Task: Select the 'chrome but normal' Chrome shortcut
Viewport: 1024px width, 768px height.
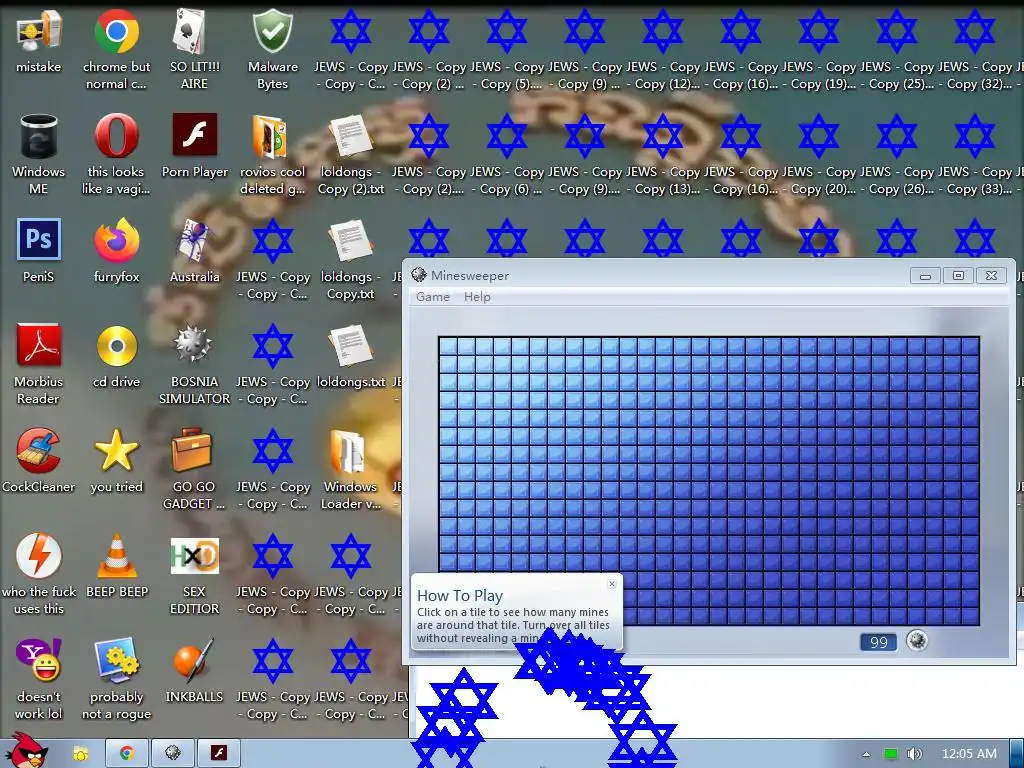Action: [116, 50]
